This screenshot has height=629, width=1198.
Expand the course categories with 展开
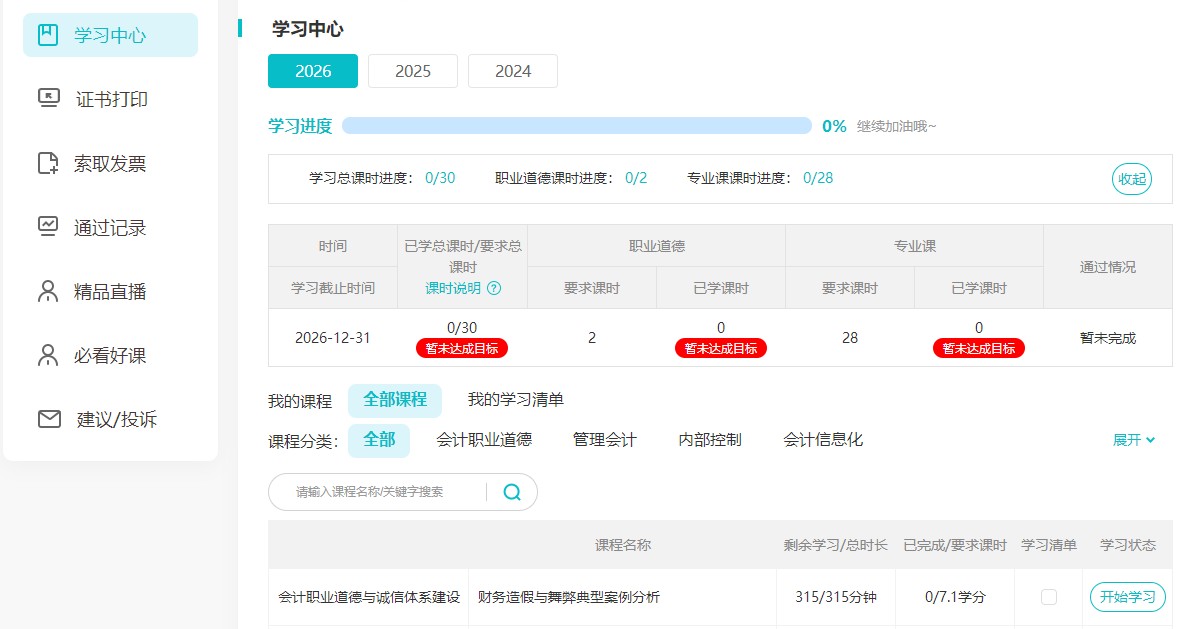(x=1134, y=440)
